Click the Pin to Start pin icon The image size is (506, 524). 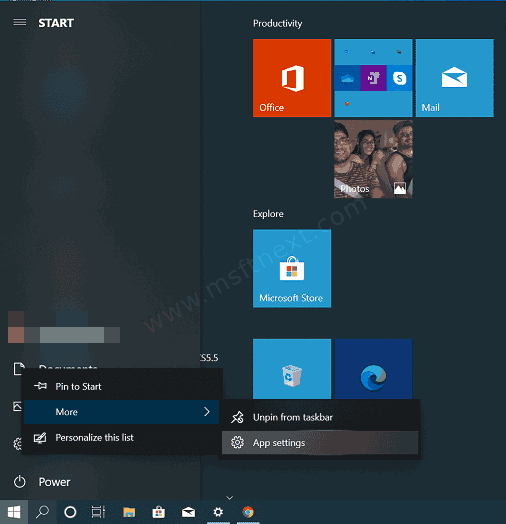tap(40, 386)
